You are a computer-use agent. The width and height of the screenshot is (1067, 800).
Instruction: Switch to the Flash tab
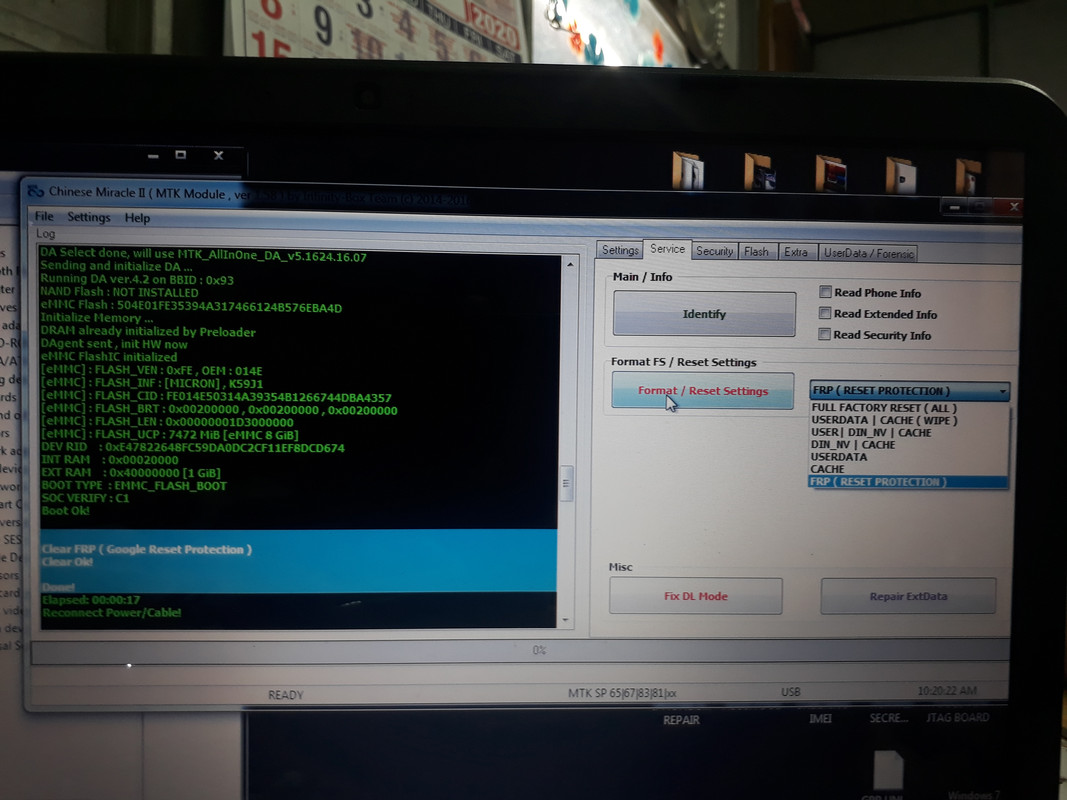point(756,252)
